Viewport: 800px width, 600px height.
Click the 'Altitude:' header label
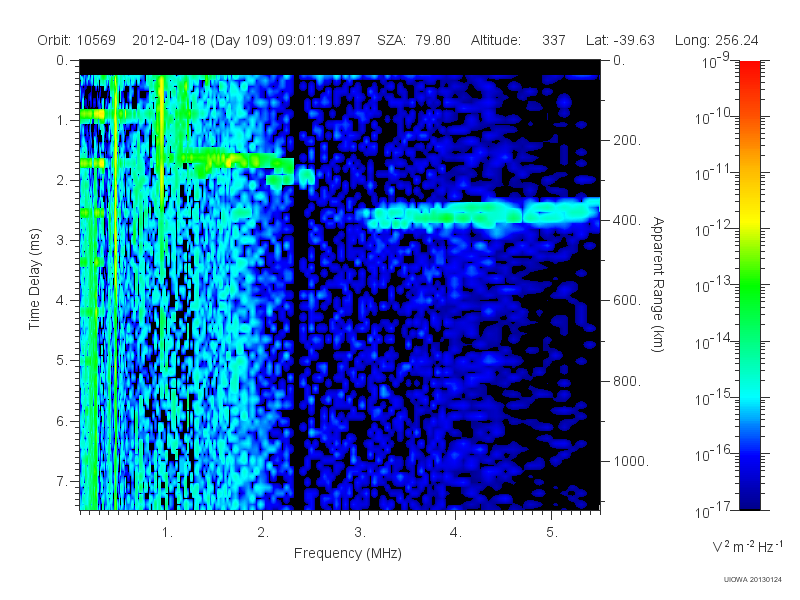pos(495,40)
